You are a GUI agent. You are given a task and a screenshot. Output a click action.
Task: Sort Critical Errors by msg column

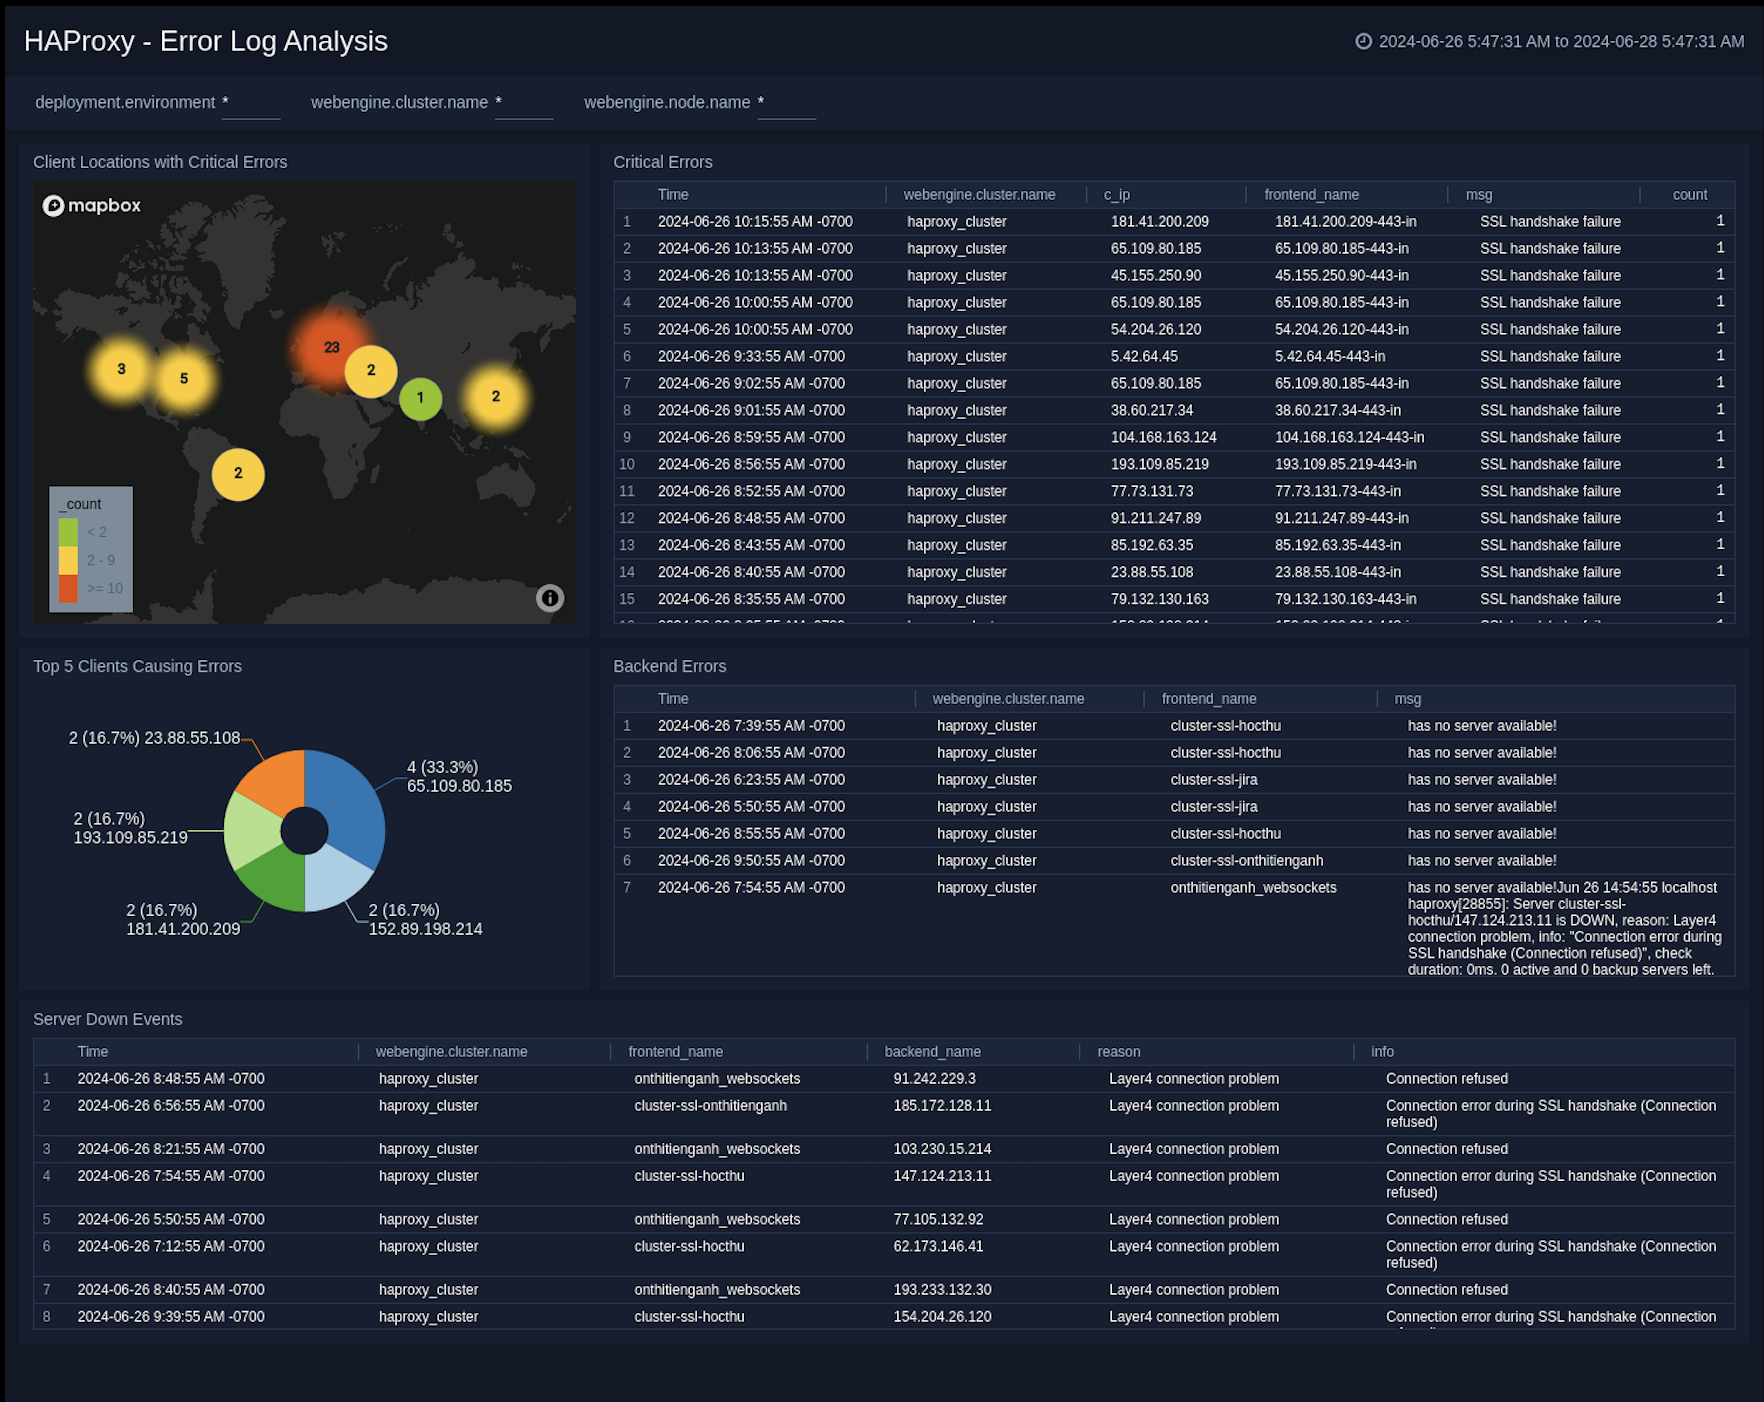(1478, 195)
